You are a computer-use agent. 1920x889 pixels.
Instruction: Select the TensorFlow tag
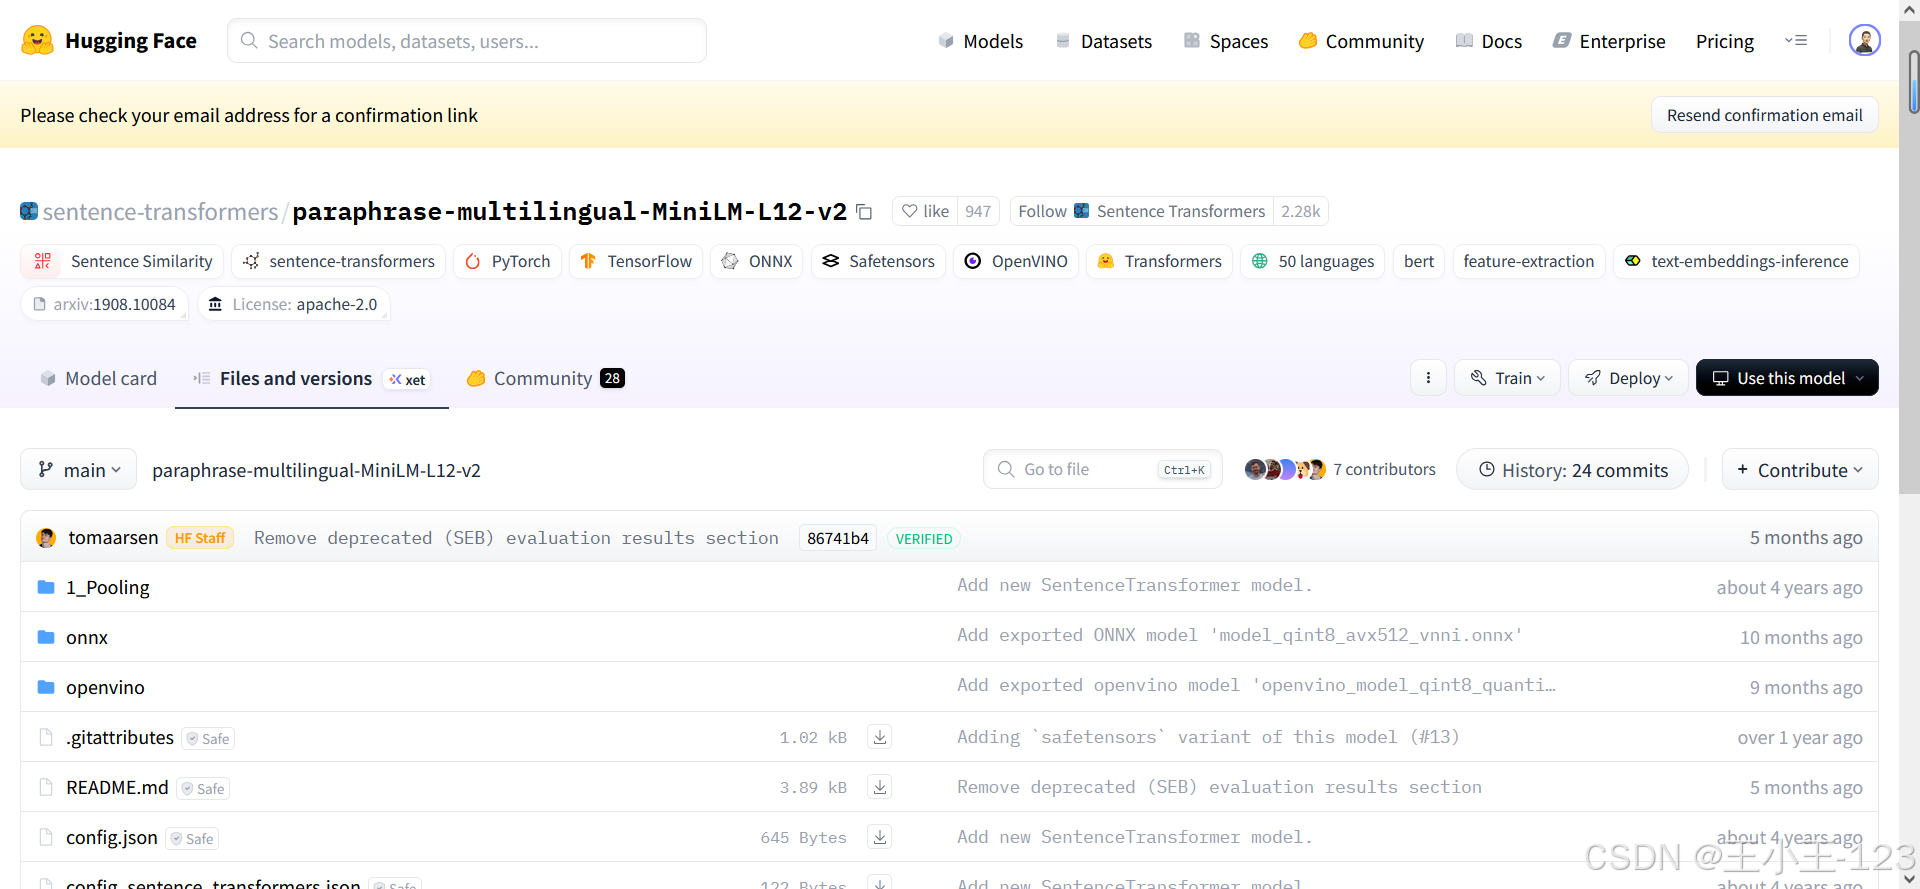(x=636, y=261)
